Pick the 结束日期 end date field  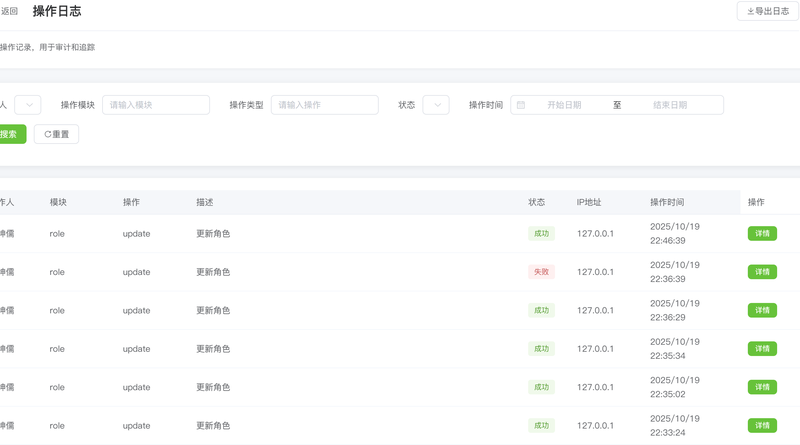click(670, 105)
